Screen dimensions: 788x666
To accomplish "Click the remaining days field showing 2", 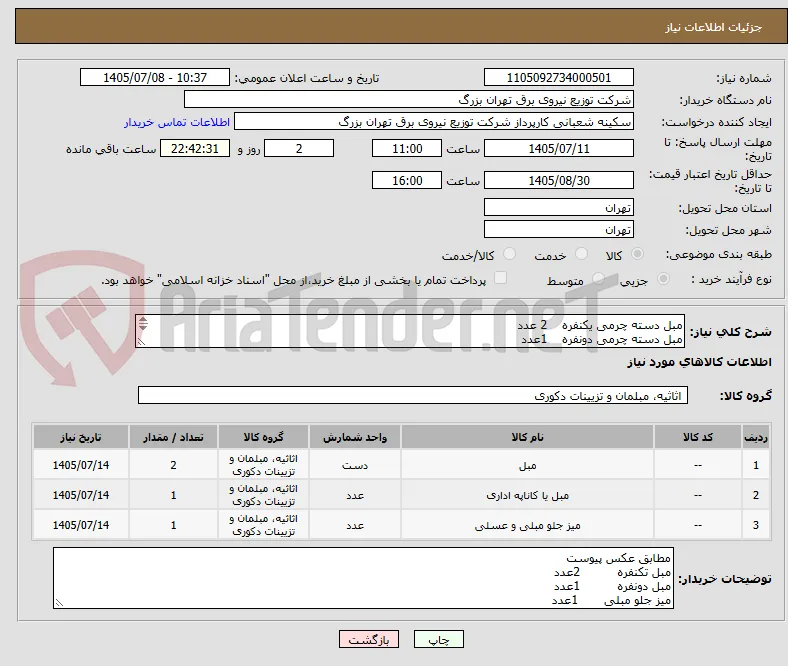I will pos(299,148).
